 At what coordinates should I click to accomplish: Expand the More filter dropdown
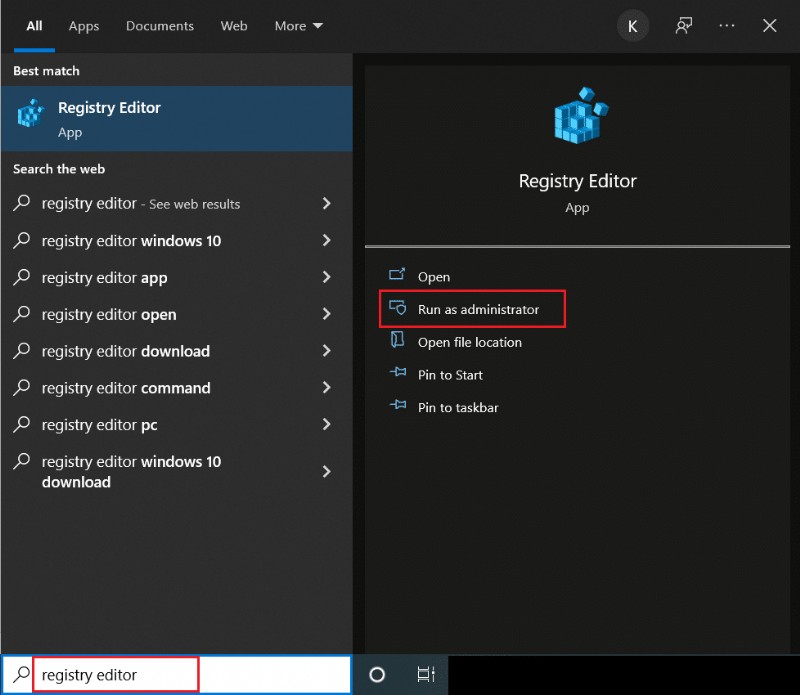tap(298, 26)
